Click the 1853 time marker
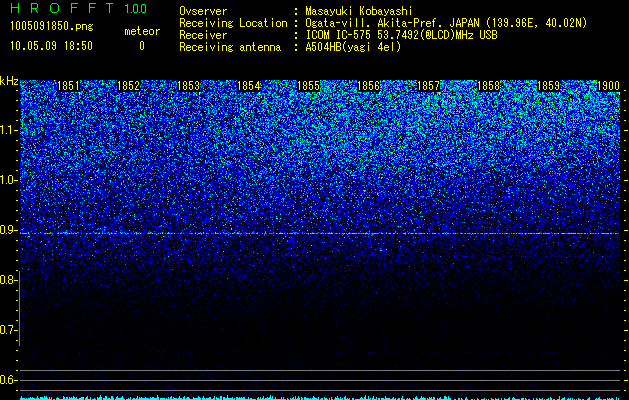The image size is (629, 400). pos(188,86)
